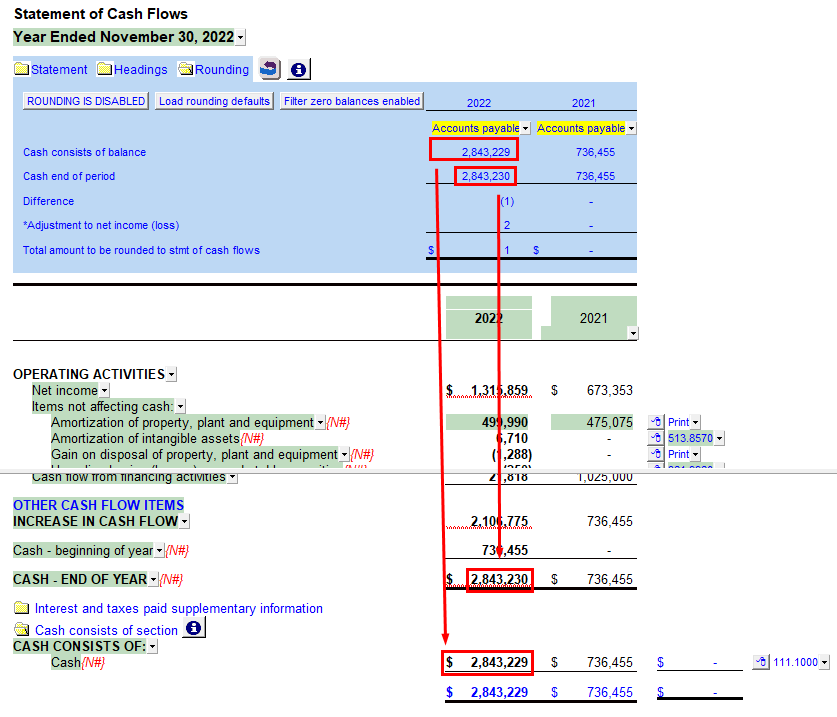Open Accounts payable dropdown under 2021
The height and width of the screenshot is (717, 837).
coord(631,128)
